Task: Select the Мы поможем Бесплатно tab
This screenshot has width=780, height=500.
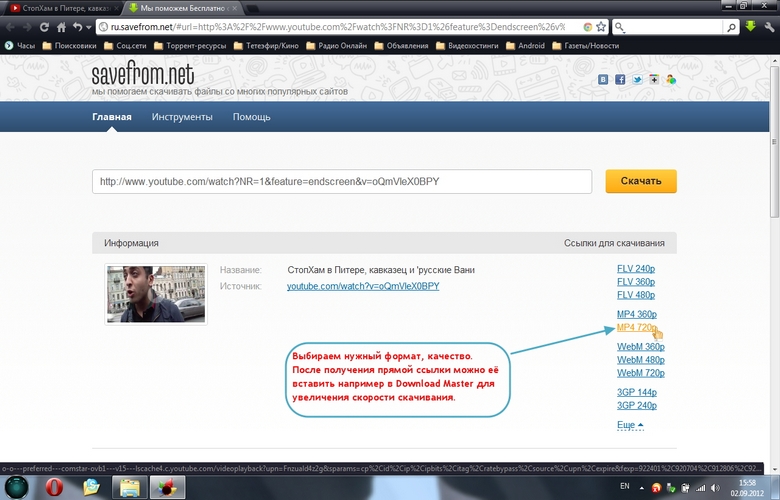Action: click(183, 8)
